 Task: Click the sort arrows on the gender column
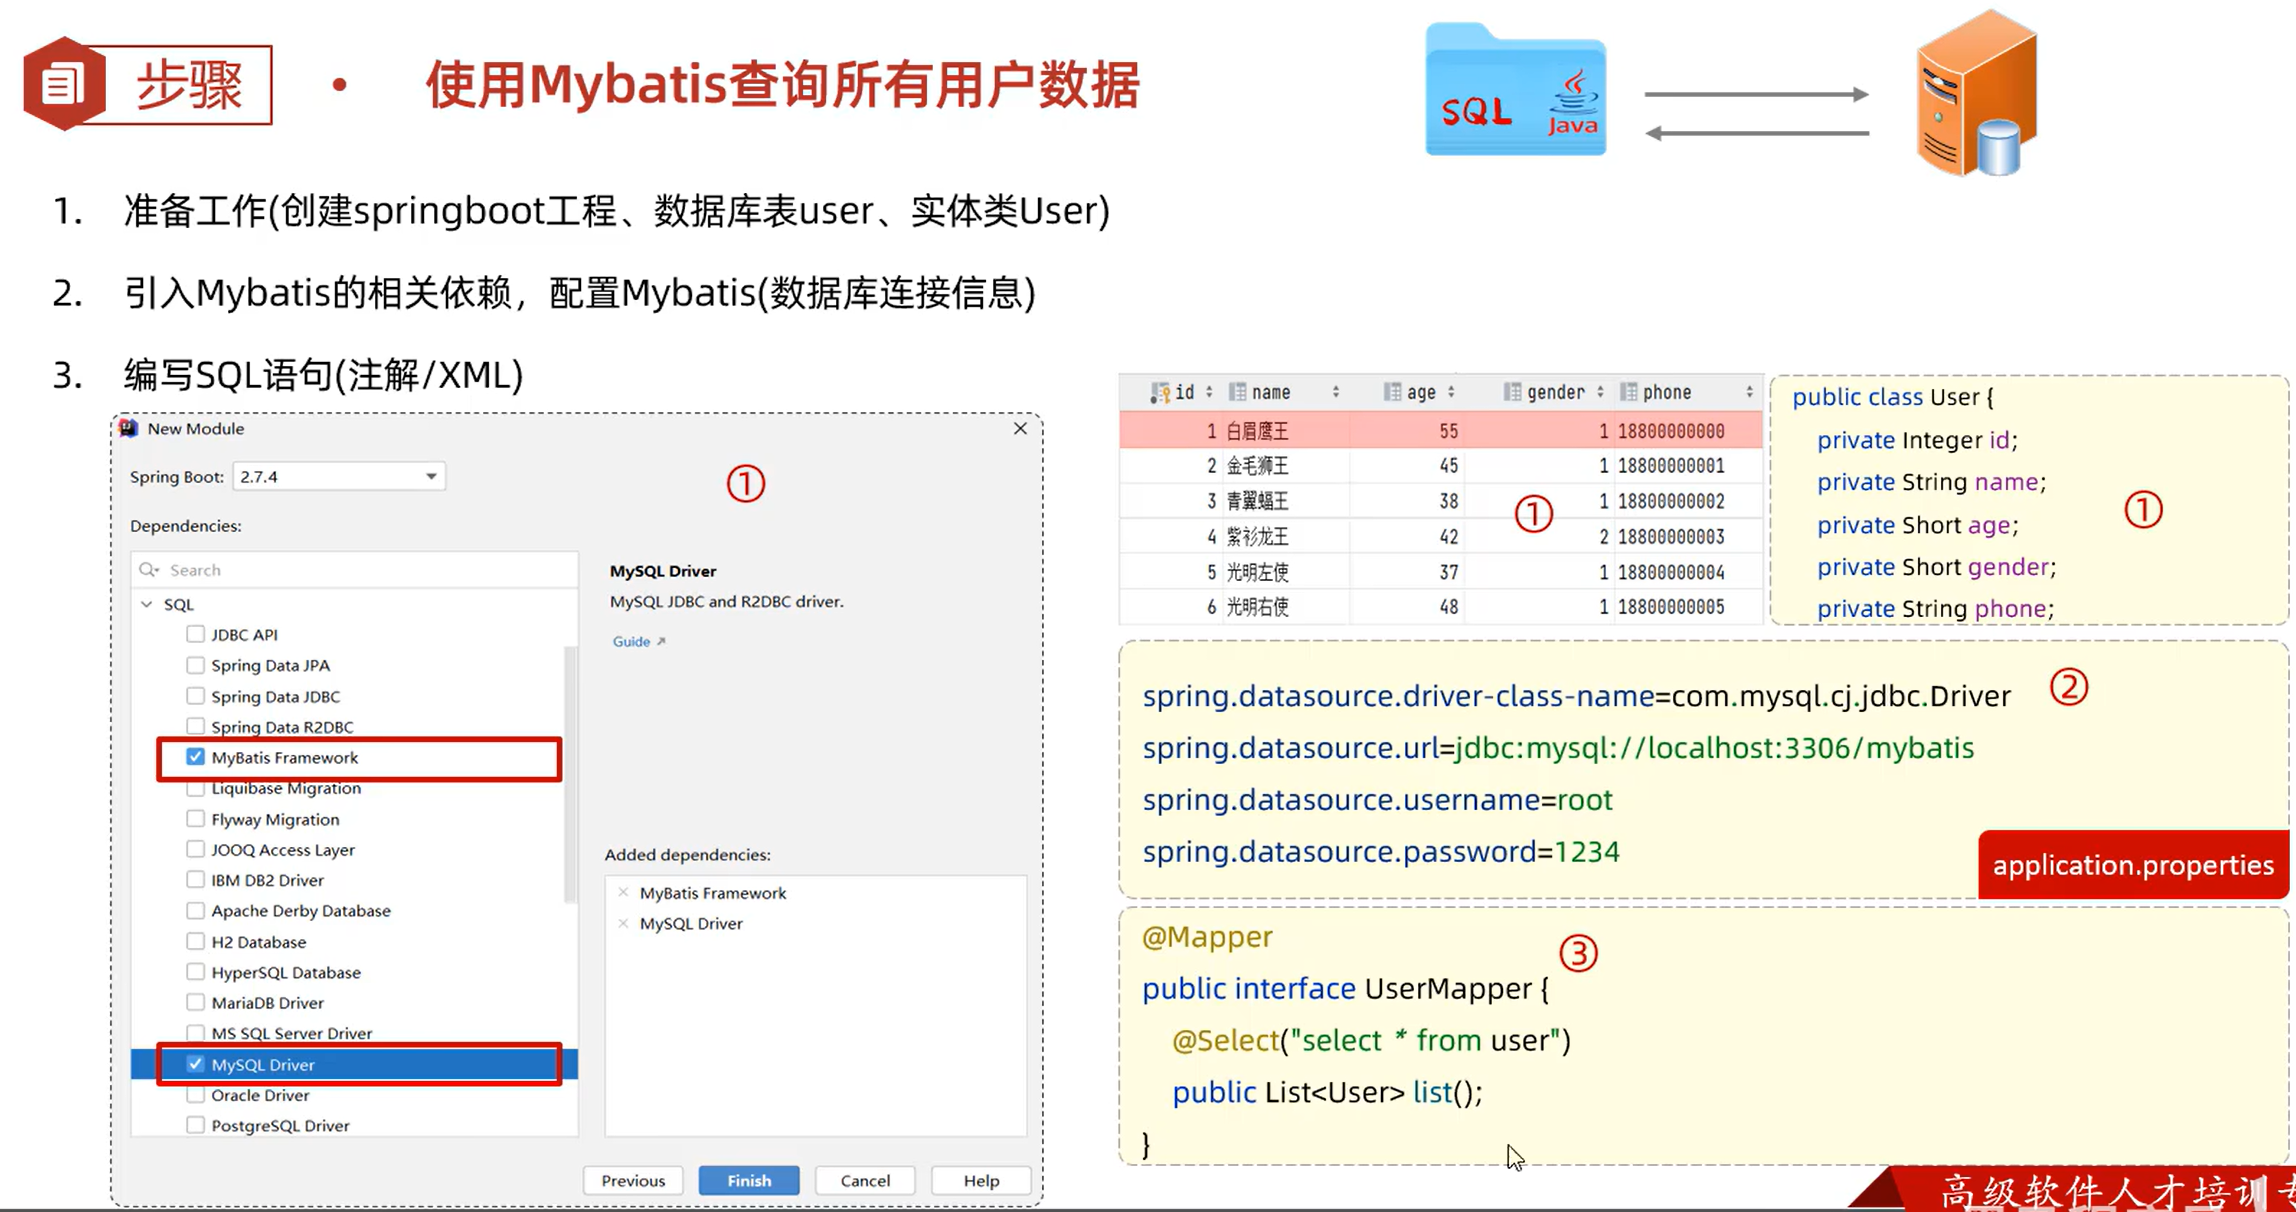point(1602,391)
